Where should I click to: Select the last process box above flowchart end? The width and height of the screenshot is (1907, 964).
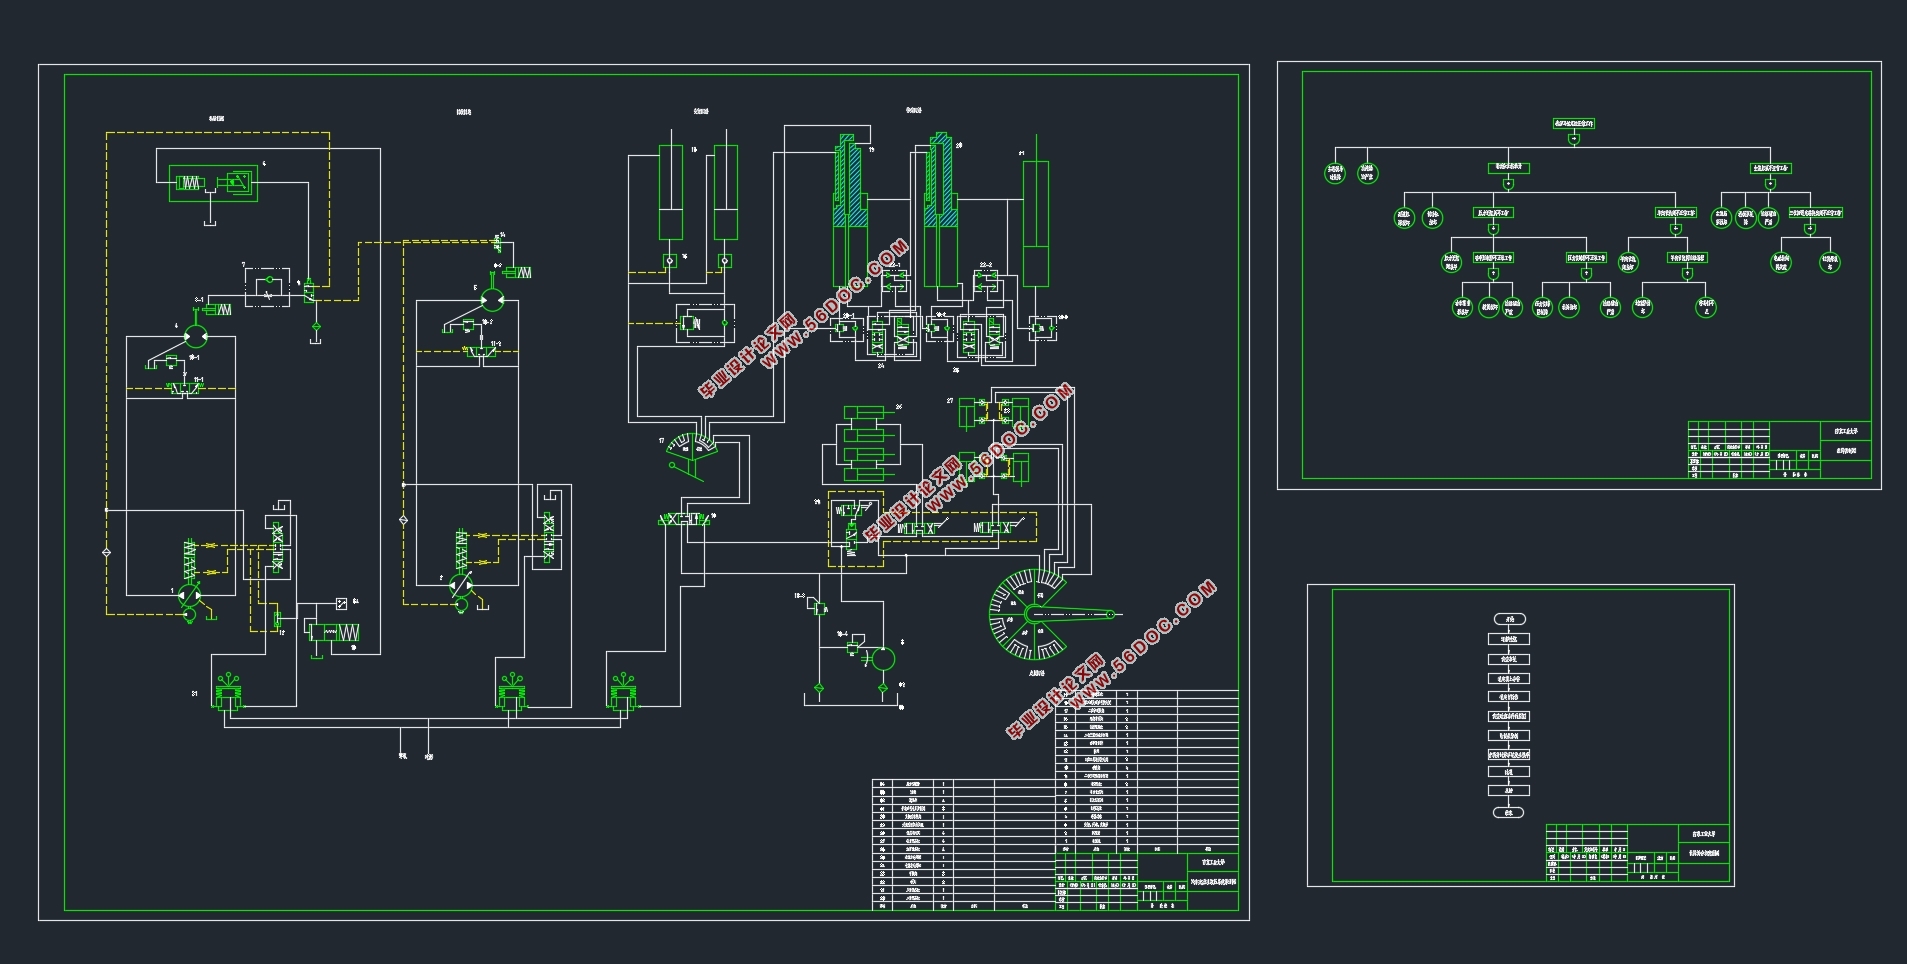pos(1509,791)
